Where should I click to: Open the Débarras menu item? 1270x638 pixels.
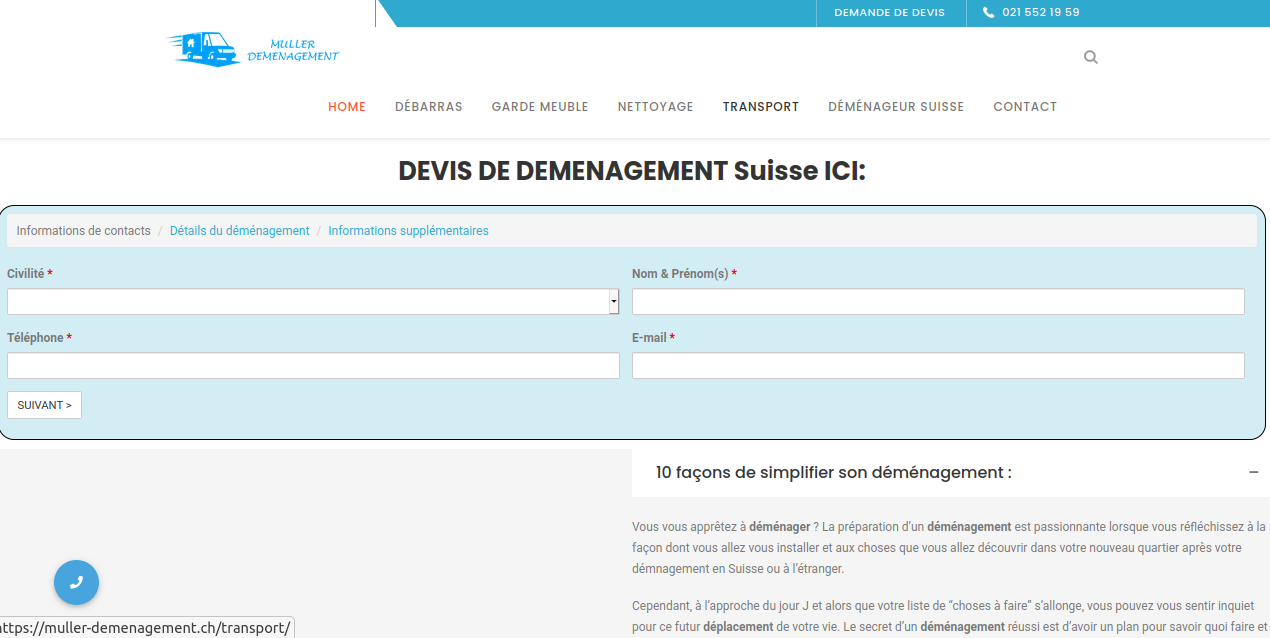(428, 107)
